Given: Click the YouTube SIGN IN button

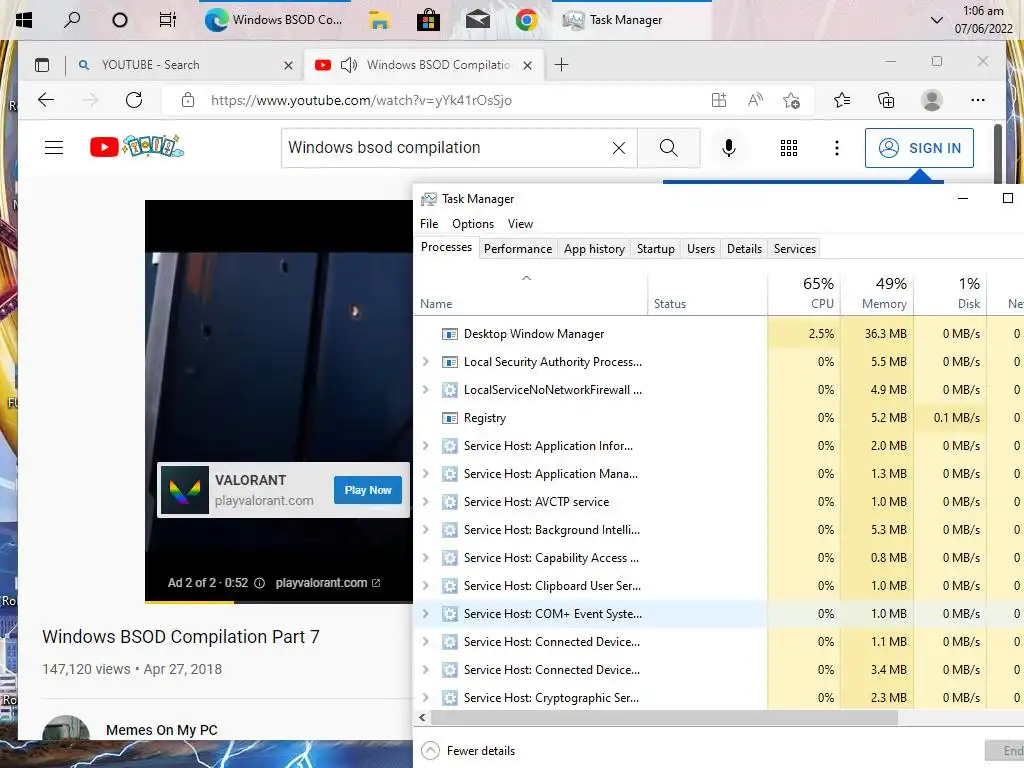Looking at the screenshot, I should point(919,148).
